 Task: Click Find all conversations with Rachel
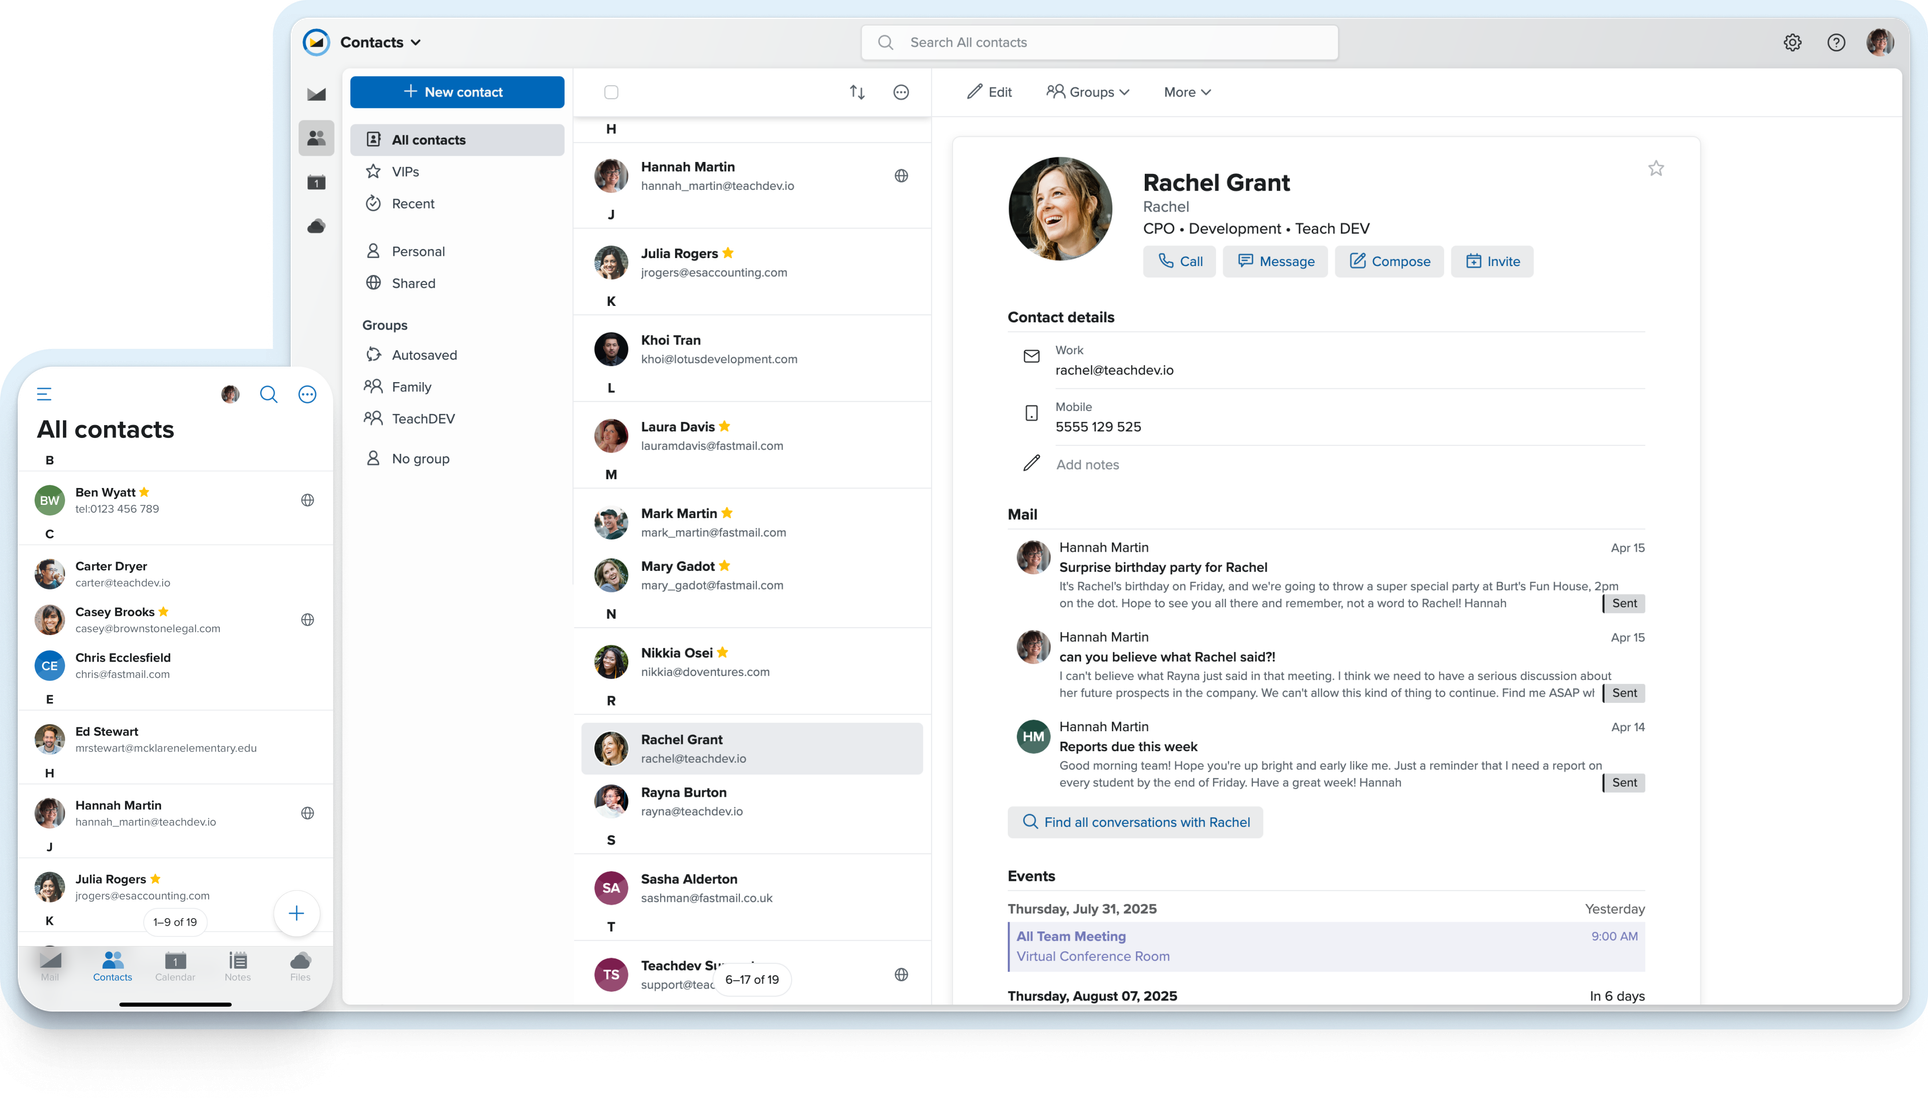(1135, 821)
